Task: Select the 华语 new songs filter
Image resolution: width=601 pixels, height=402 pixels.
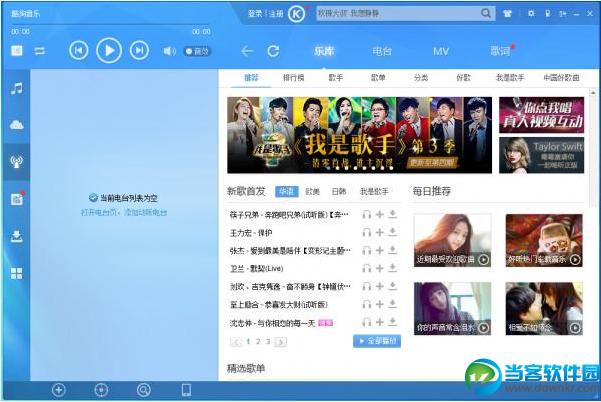Action: tap(287, 191)
